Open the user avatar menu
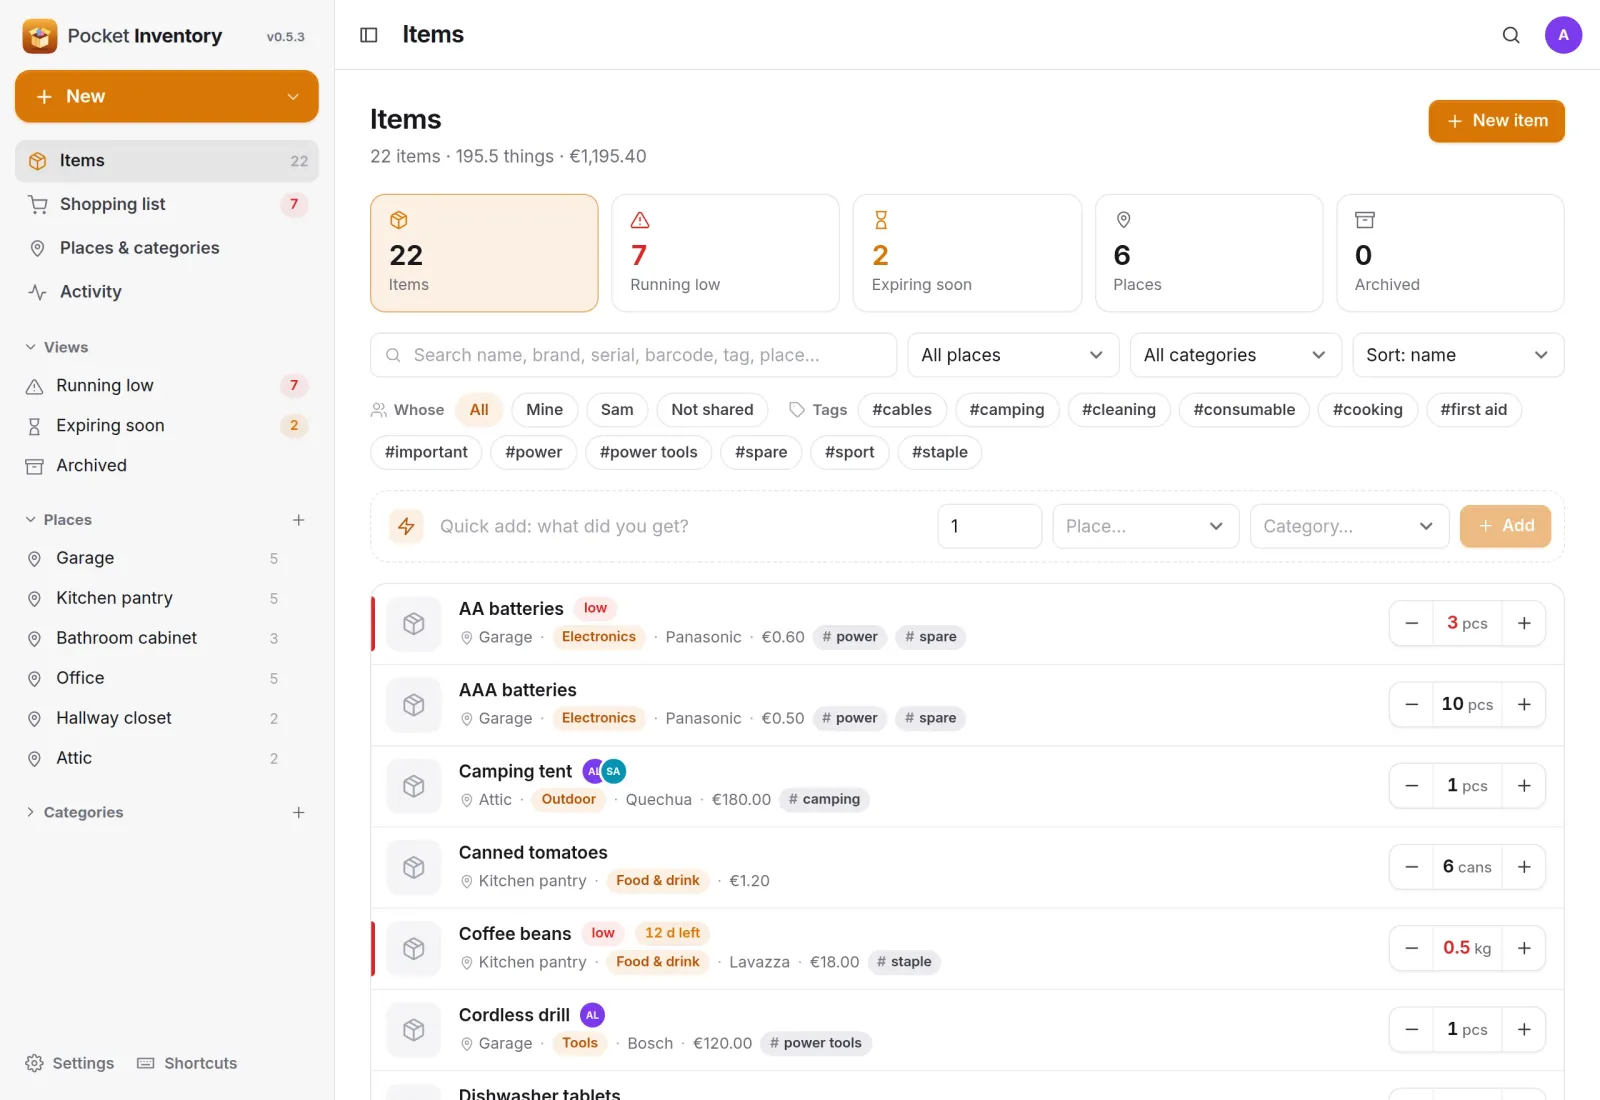 [x=1563, y=35]
